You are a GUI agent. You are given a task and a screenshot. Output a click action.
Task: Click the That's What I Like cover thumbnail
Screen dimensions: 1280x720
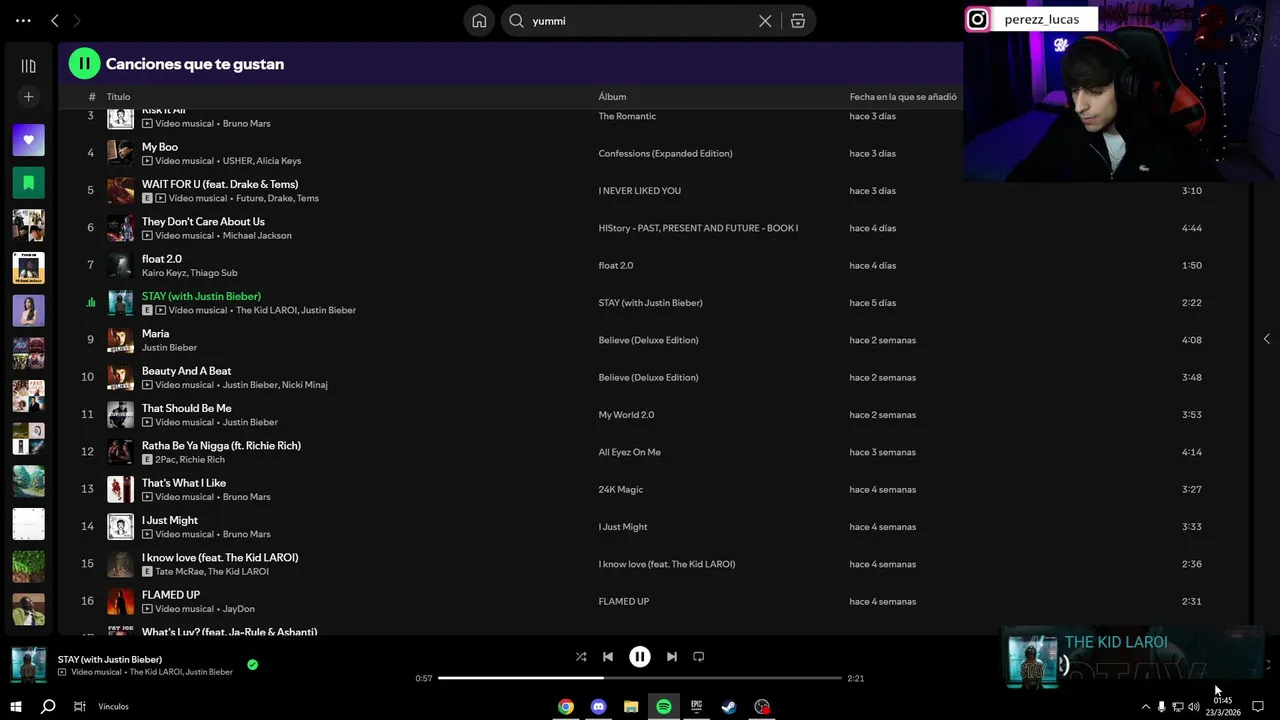pos(120,489)
